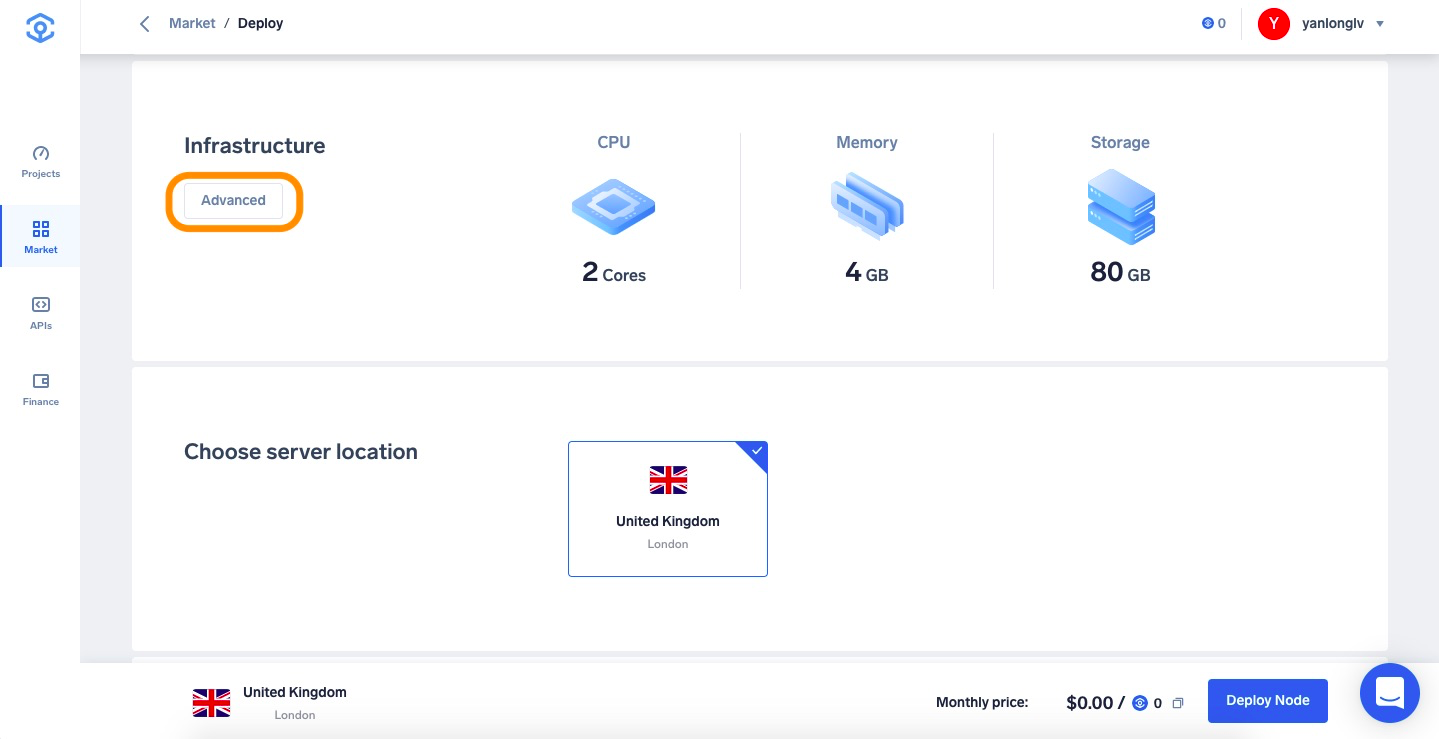Viewport: 1439px width, 739px height.
Task: Click the Advanced infrastructure button
Action: pos(233,200)
